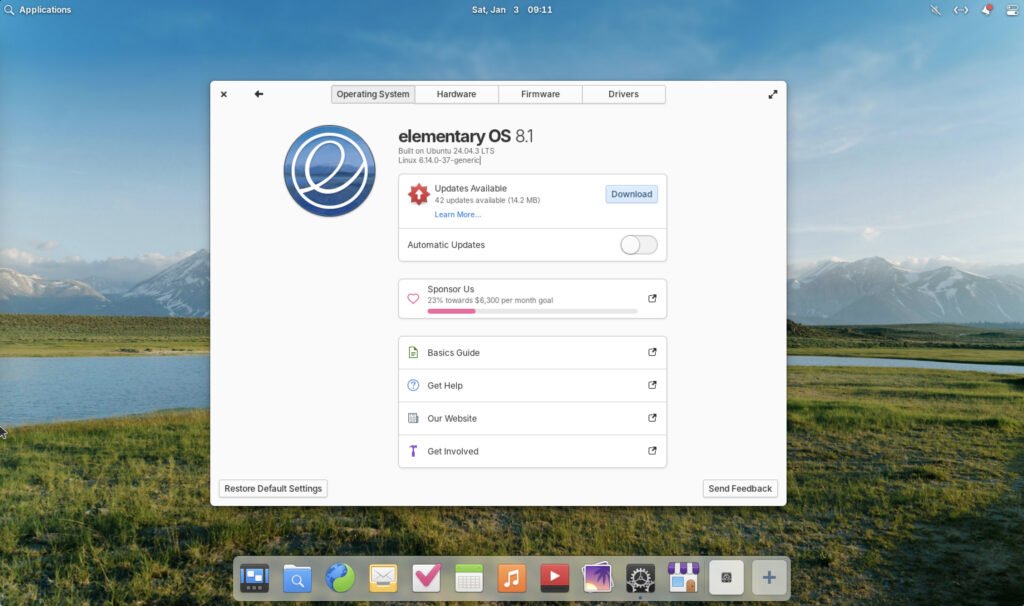Image resolution: width=1024 pixels, height=606 pixels.
Task: Switch to the Firmware tab
Action: [x=540, y=93]
